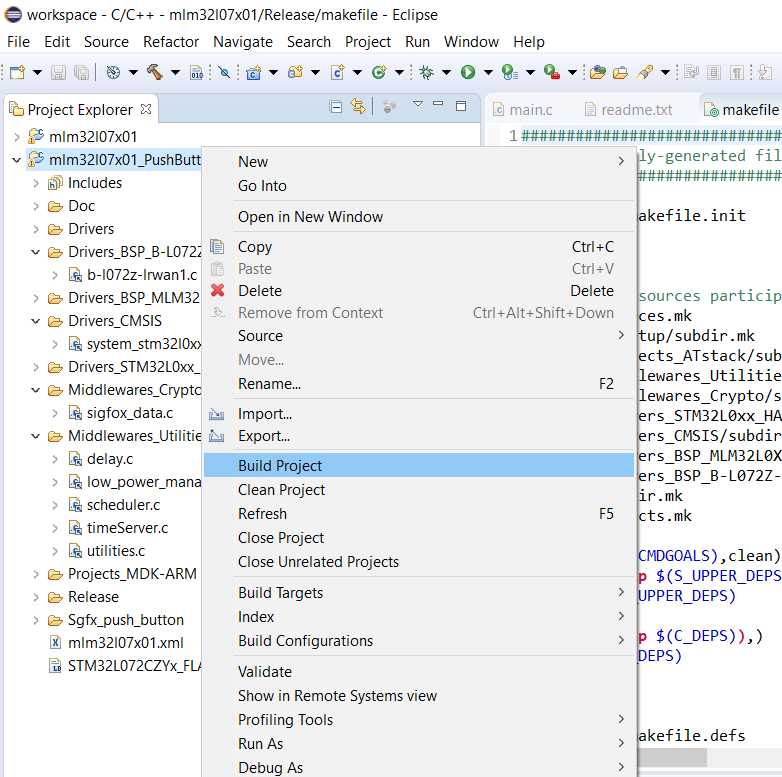This screenshot has width=782, height=777.
Task: Open the Run dropdown arrow
Action: click(x=488, y=73)
